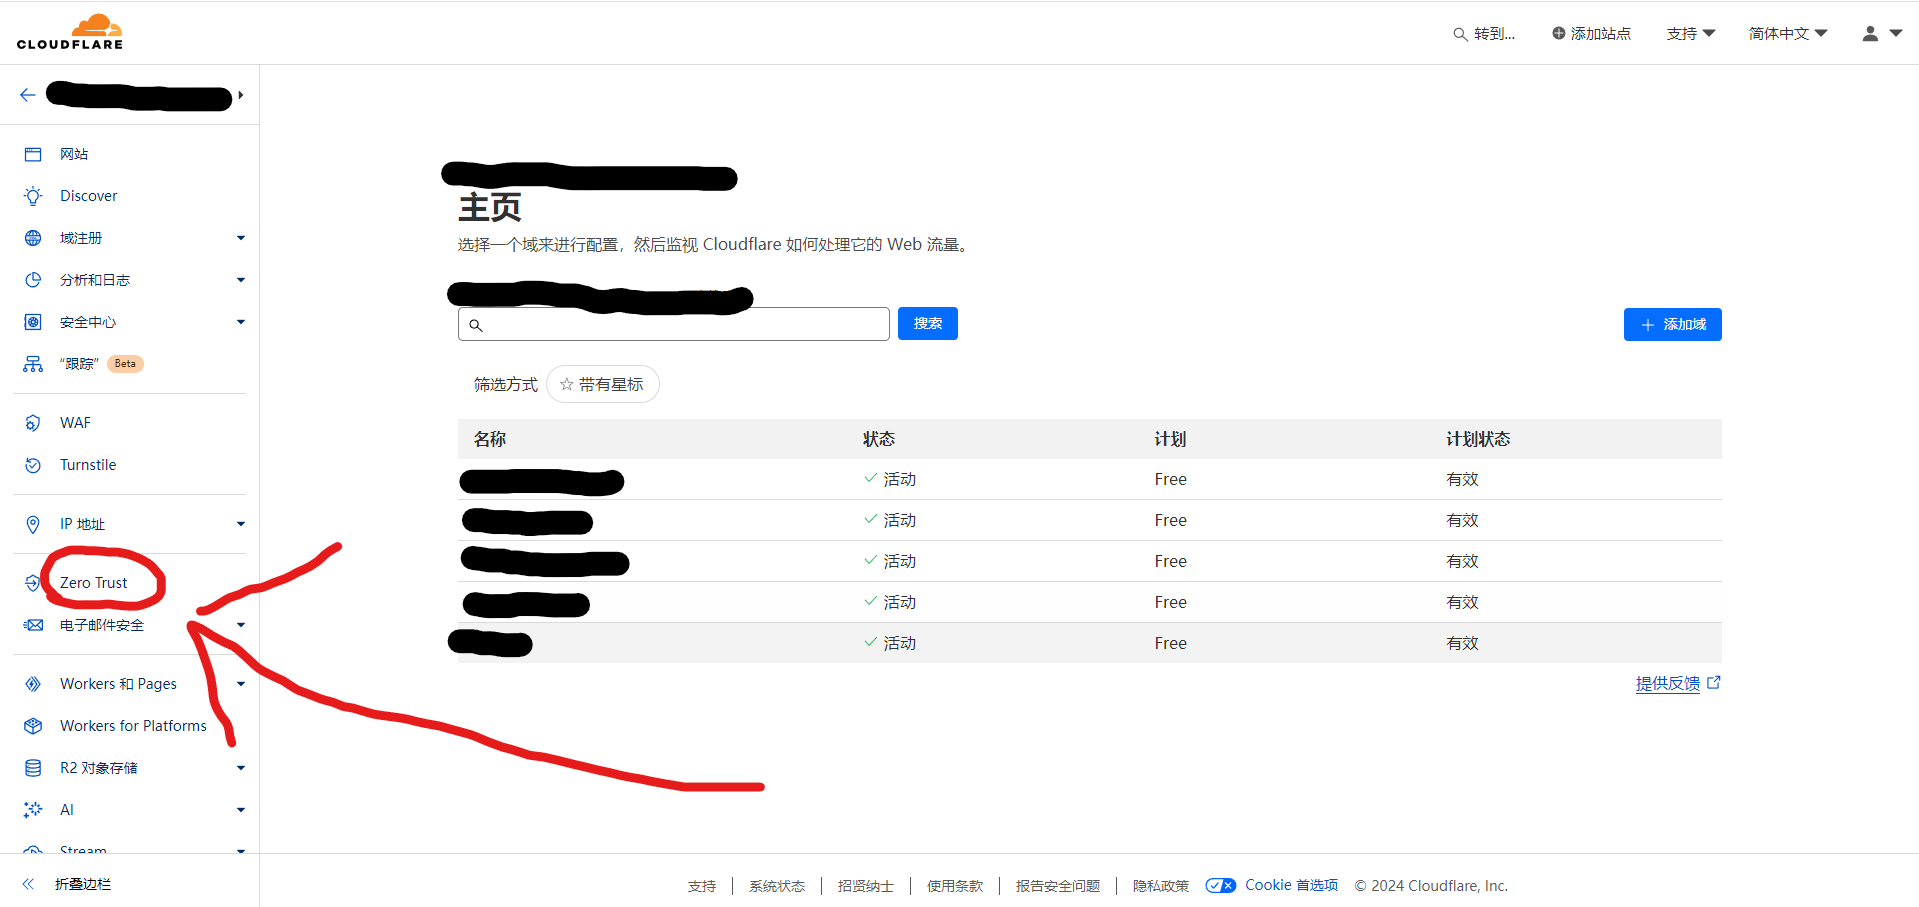Click the IP address (IP 地址) pin icon

coord(33,524)
